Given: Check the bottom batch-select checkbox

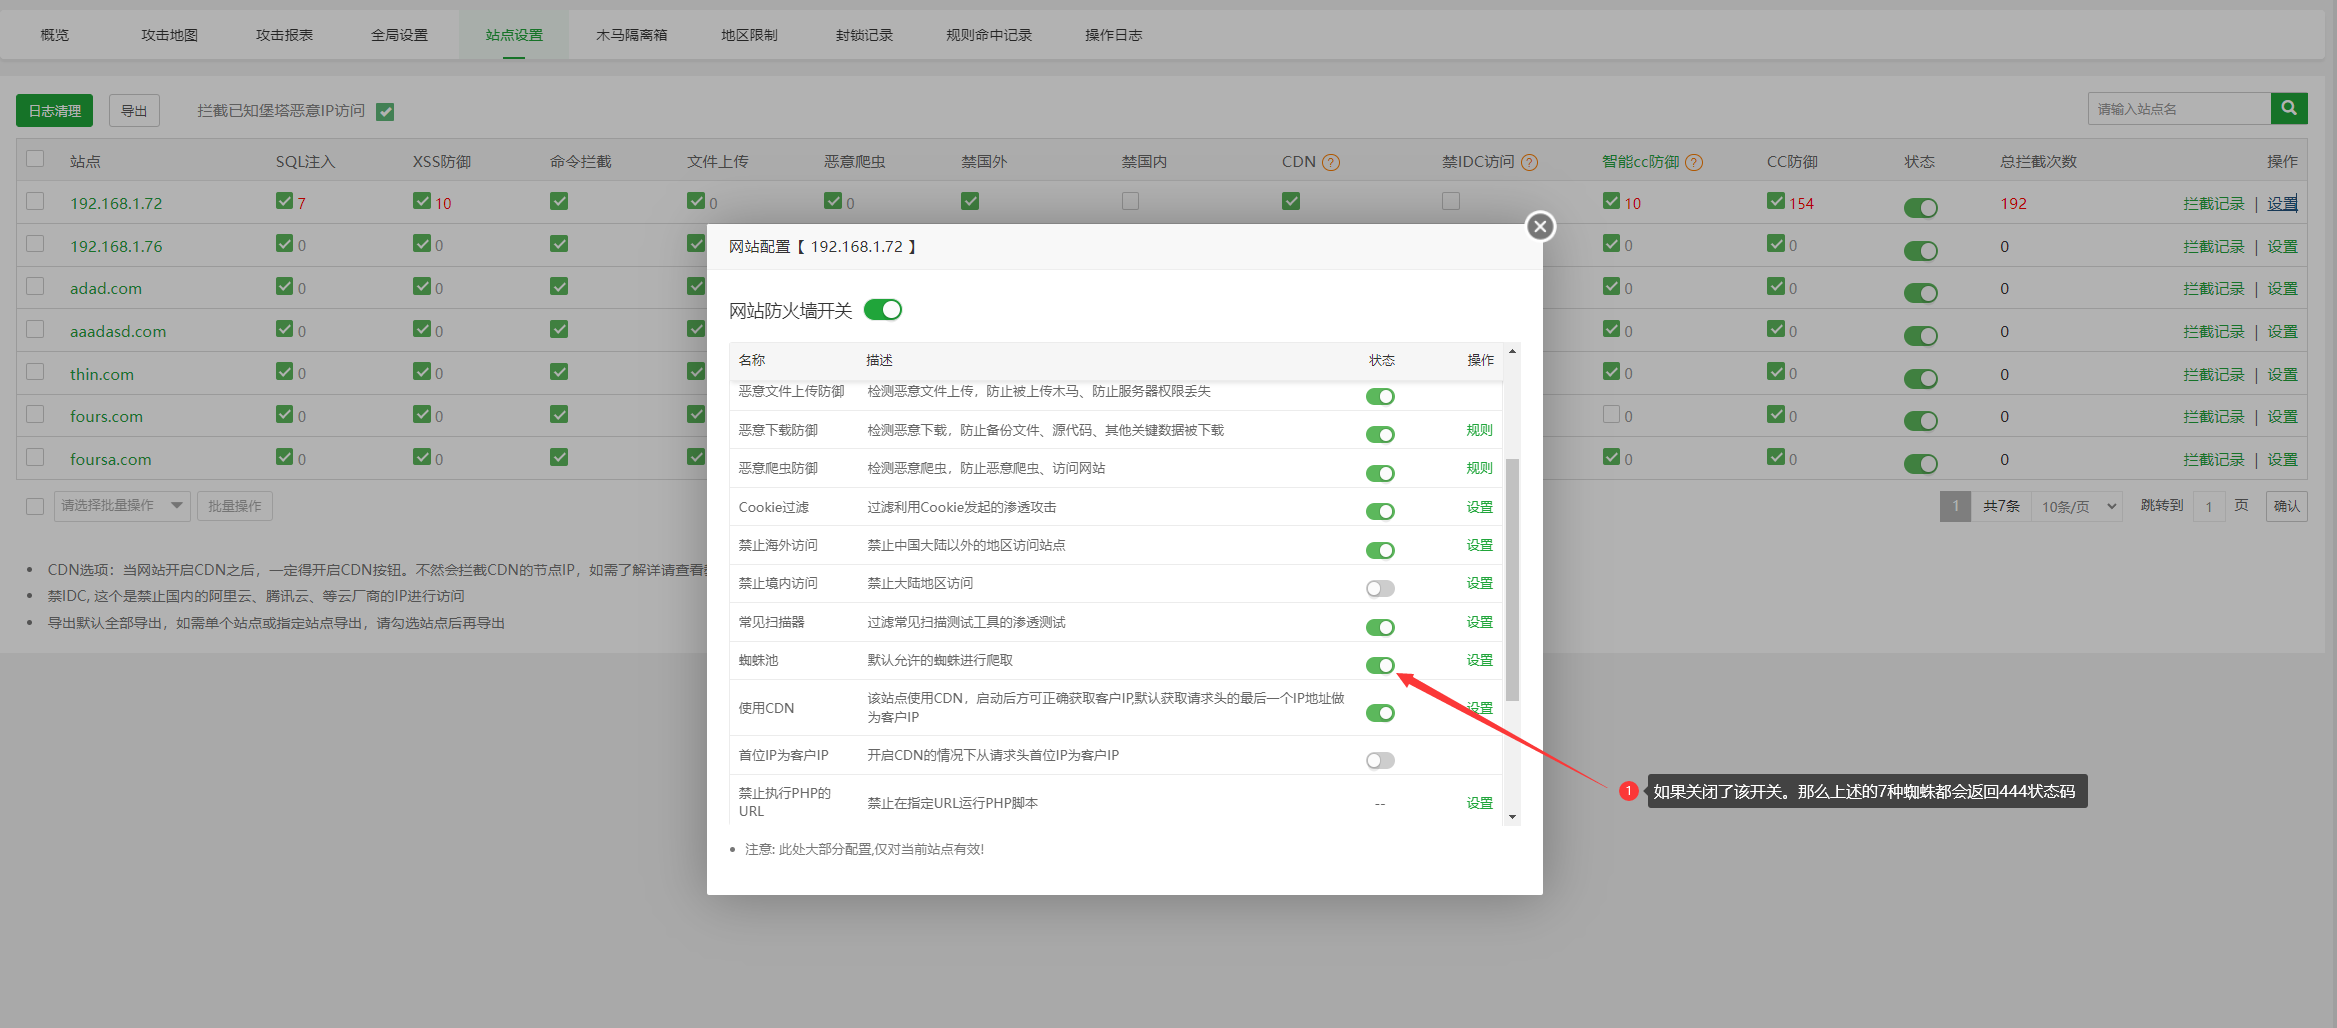Looking at the screenshot, I should [x=35, y=506].
